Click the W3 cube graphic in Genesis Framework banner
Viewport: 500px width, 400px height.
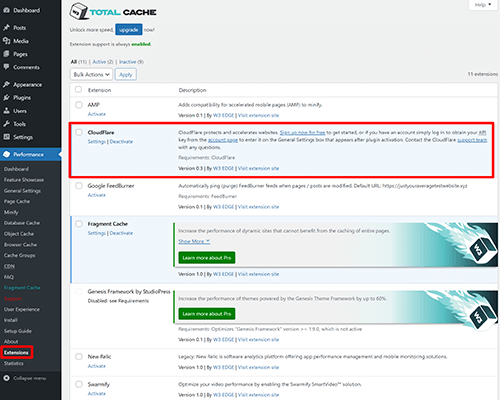point(483,316)
